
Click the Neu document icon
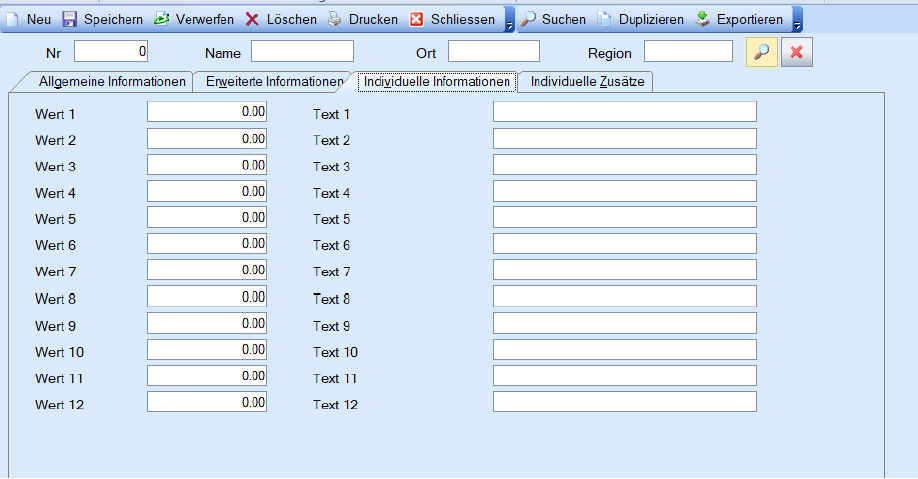point(12,19)
